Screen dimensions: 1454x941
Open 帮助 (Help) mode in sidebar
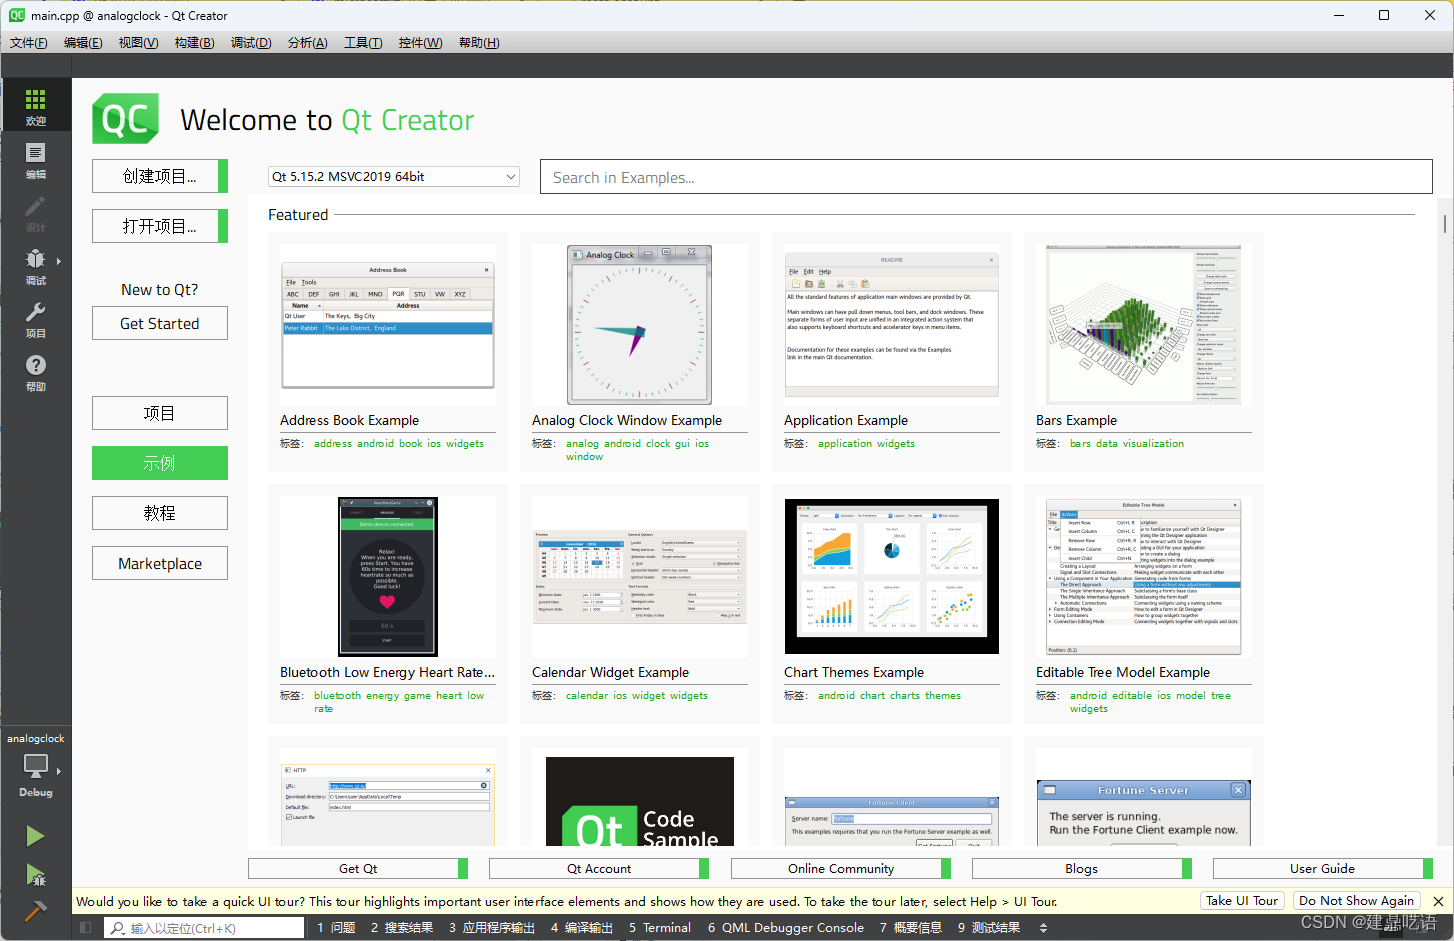(36, 371)
